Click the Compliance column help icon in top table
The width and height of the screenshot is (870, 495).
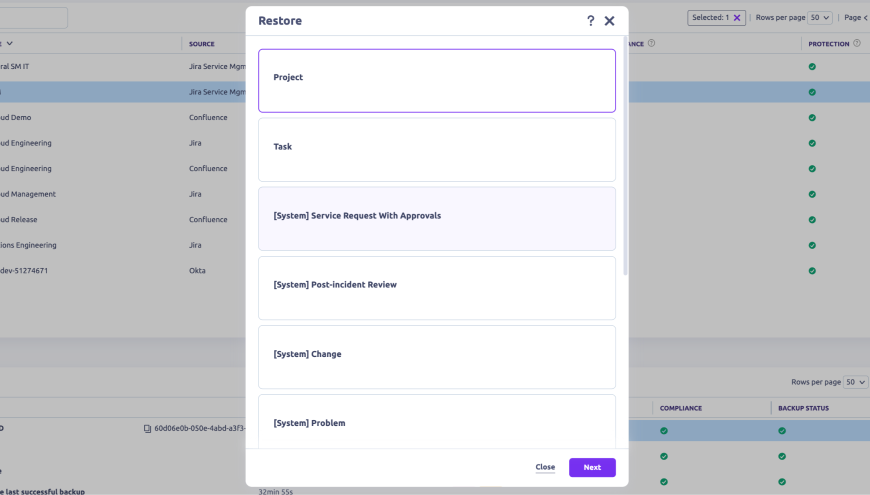pyautogui.click(x=651, y=44)
